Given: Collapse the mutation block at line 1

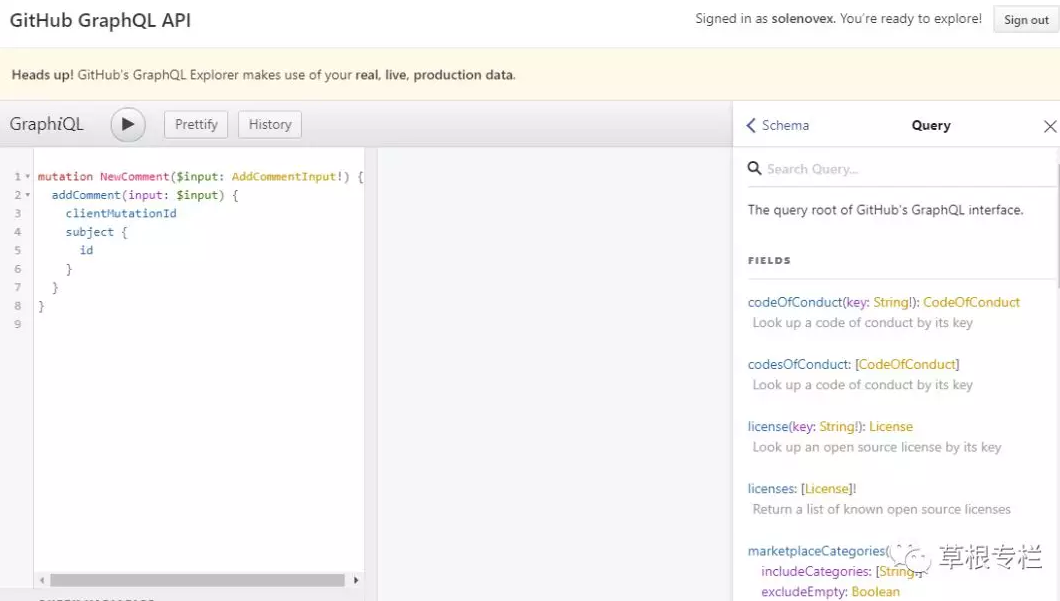Looking at the screenshot, I should (28, 177).
